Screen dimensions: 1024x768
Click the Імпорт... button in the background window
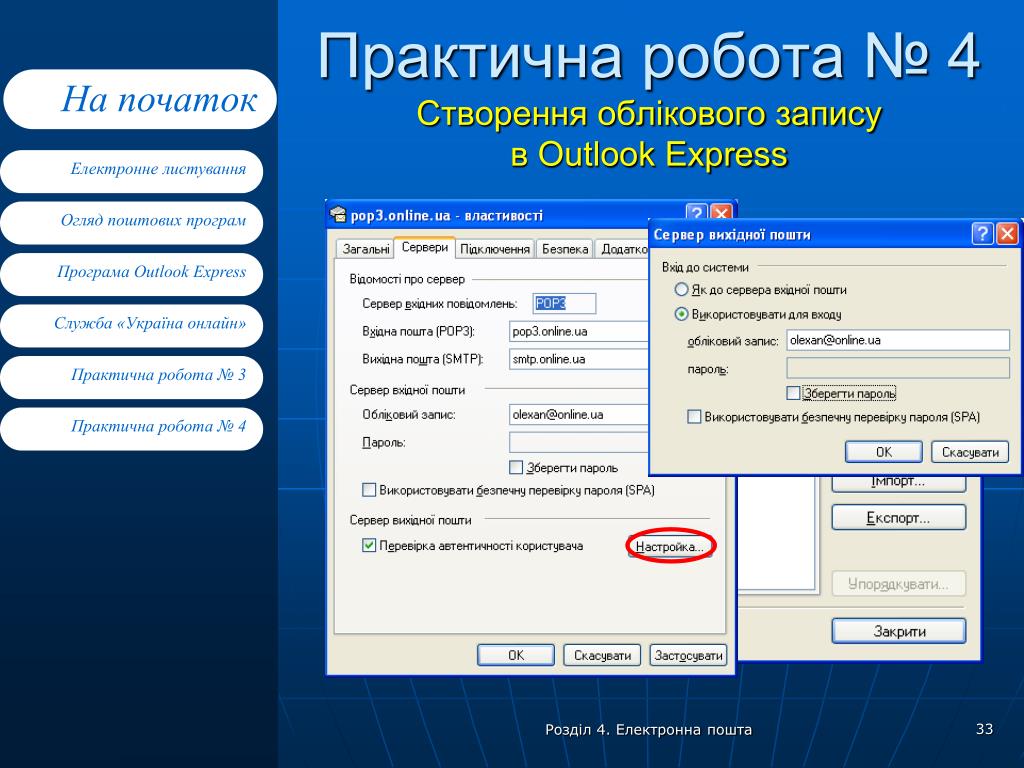pyautogui.click(x=898, y=483)
